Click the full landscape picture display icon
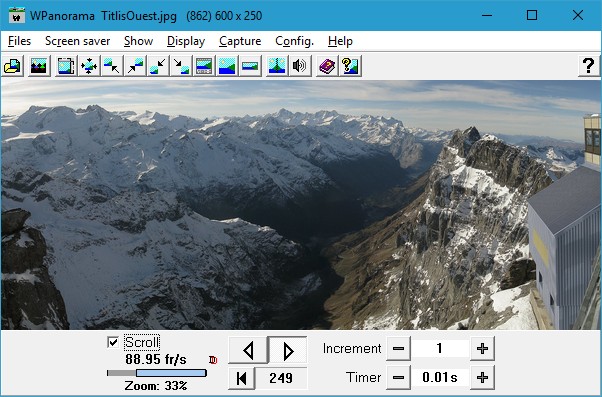Viewport: 602px width, 397px height. pos(227,66)
